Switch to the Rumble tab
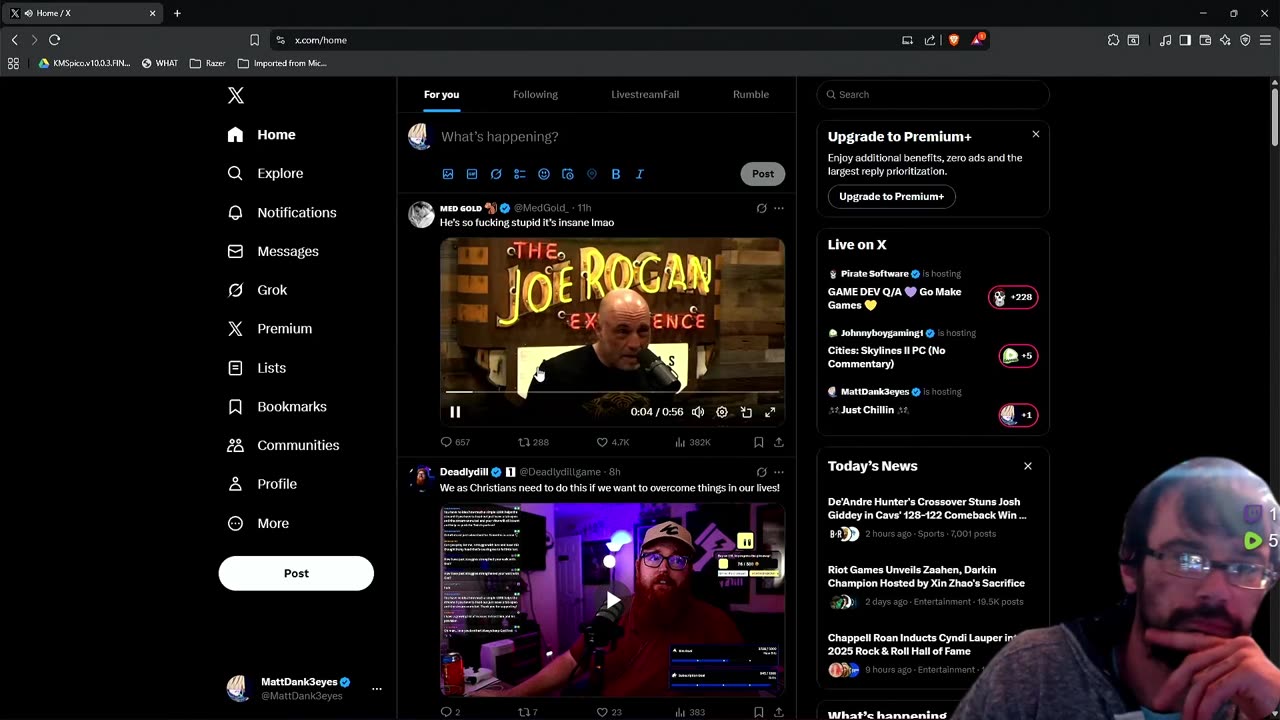This screenshot has height=720, width=1280. point(751,94)
